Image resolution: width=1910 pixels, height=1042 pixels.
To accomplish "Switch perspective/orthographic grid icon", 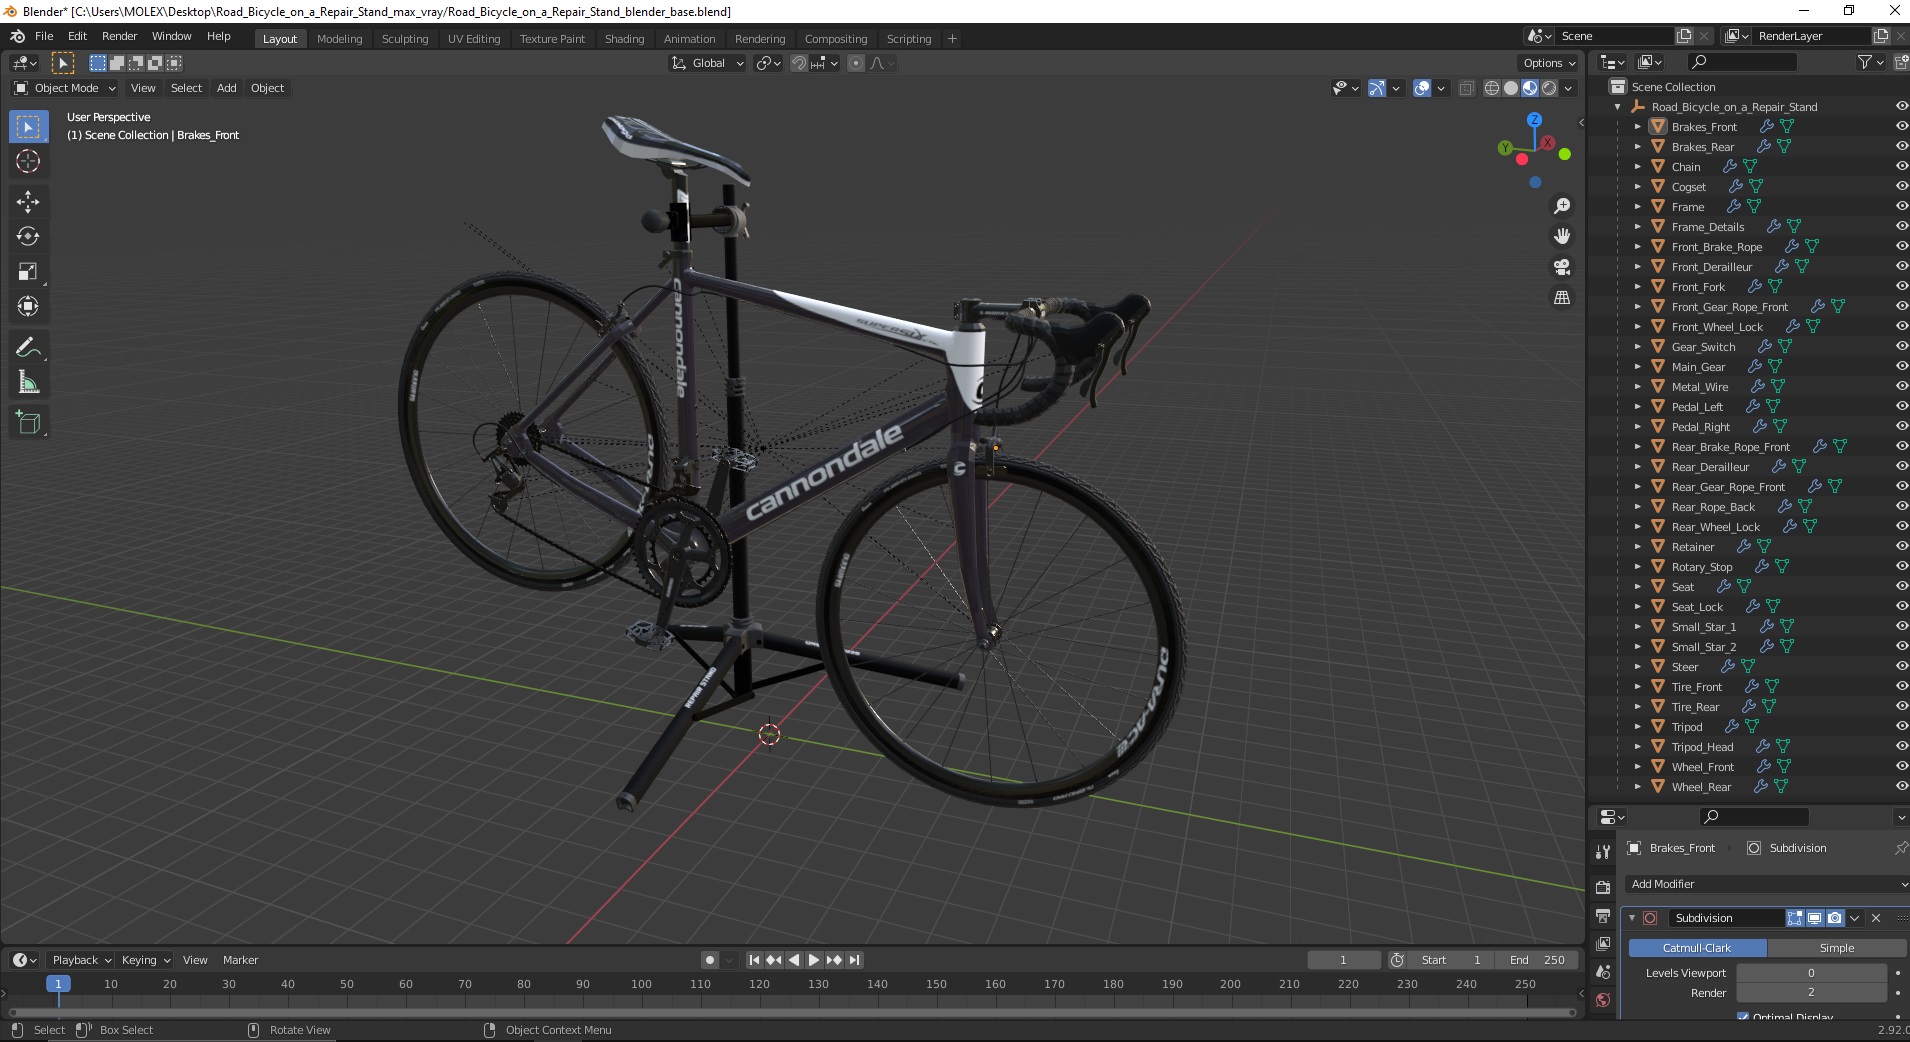I will (1561, 298).
